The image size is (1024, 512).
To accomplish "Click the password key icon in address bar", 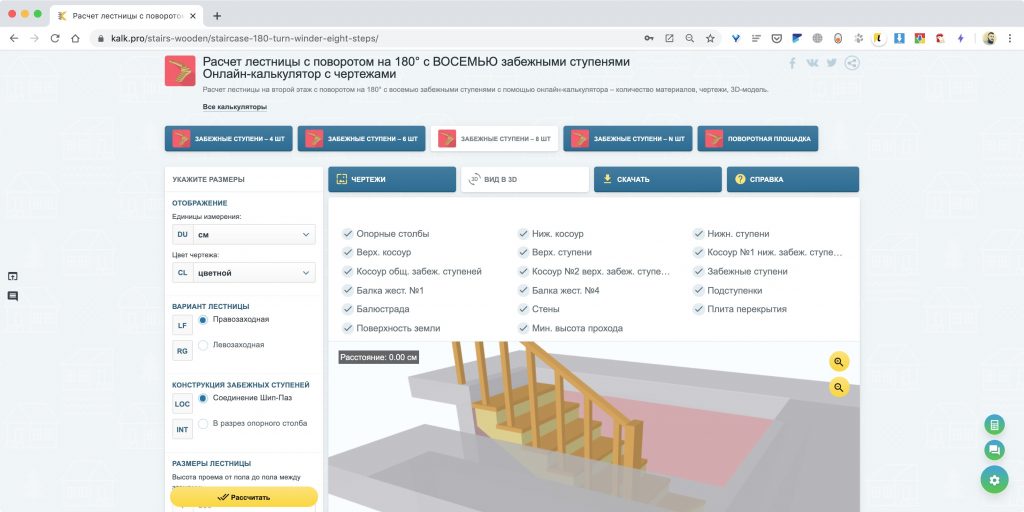I will click(x=648, y=39).
